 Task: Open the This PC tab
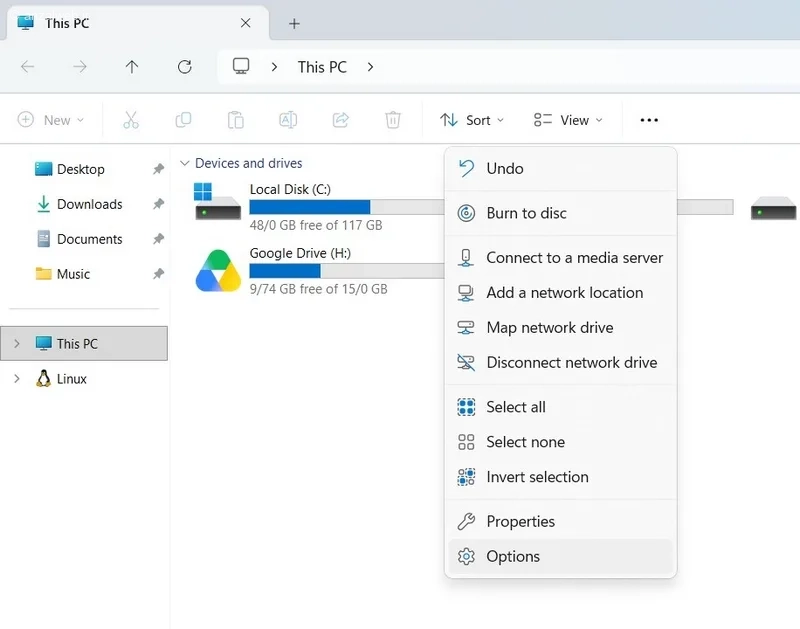tap(137, 23)
